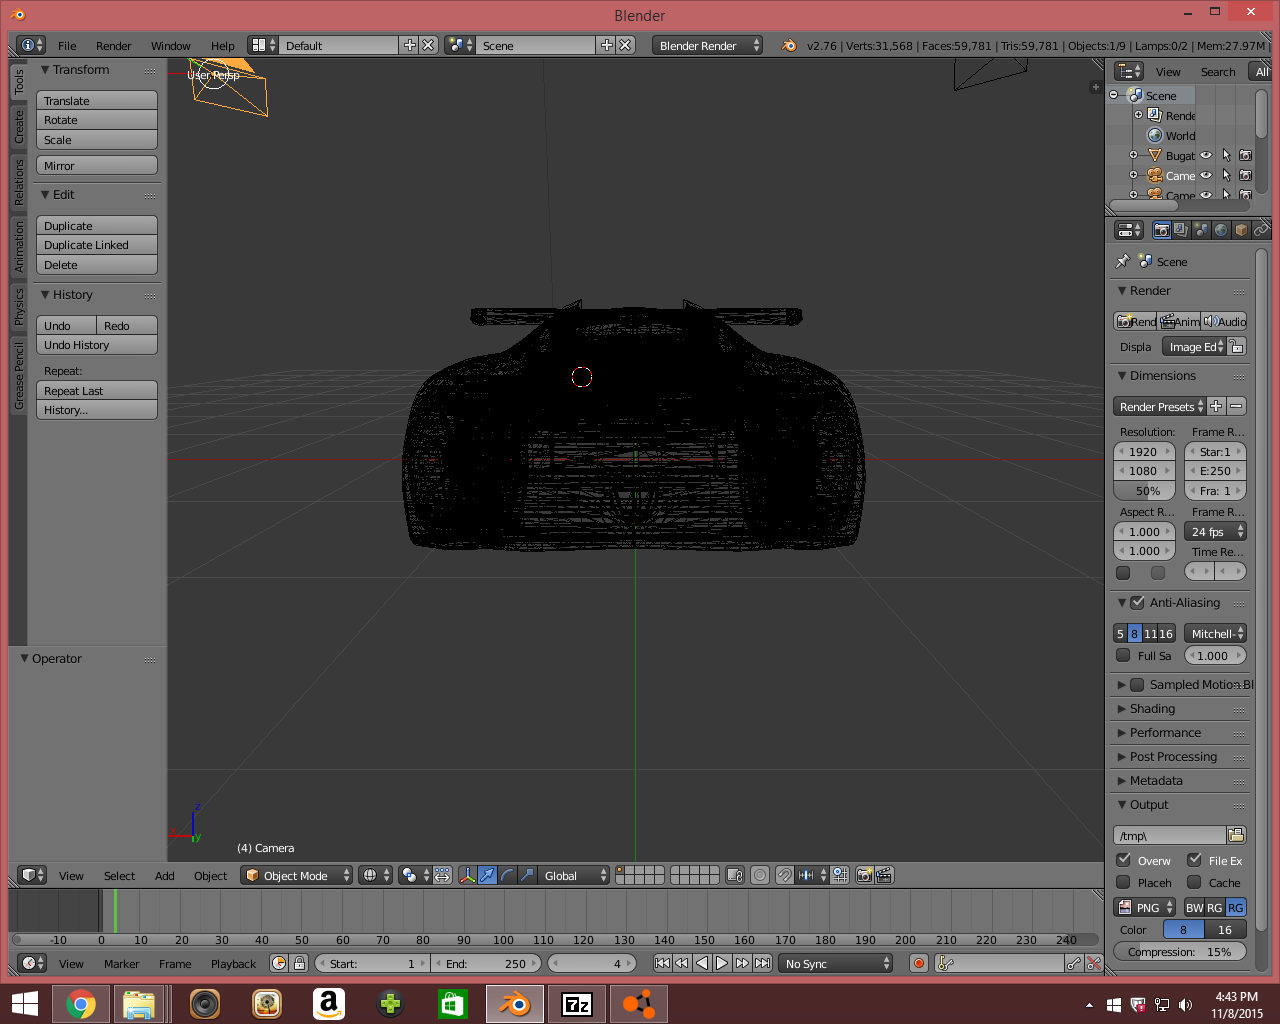The width and height of the screenshot is (1280, 1024).
Task: Open the Global transform orientation dropdown
Action: tap(574, 875)
